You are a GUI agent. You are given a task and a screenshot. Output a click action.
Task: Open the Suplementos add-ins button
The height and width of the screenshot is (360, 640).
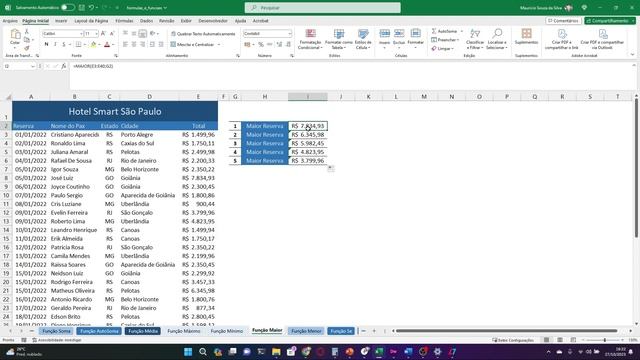click(x=526, y=36)
